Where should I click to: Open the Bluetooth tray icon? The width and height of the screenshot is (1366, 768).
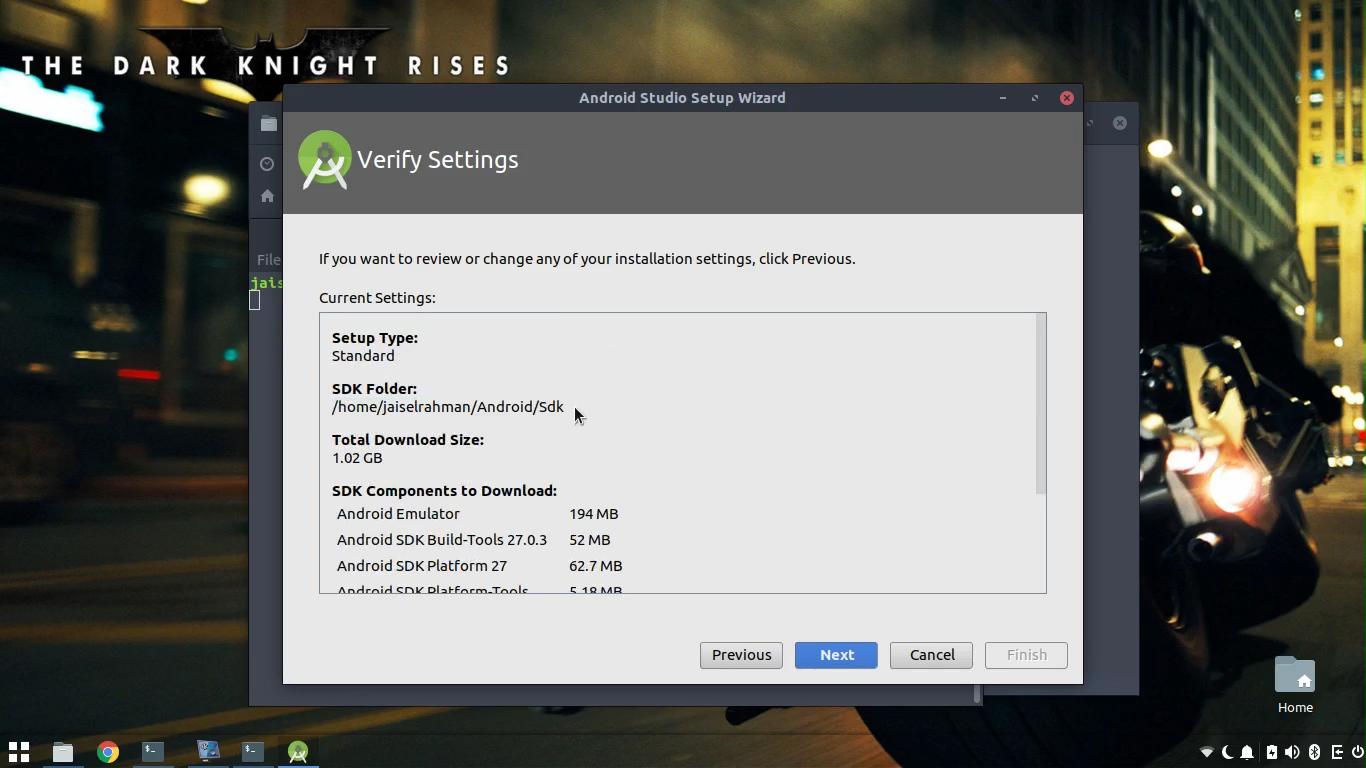(x=1315, y=752)
